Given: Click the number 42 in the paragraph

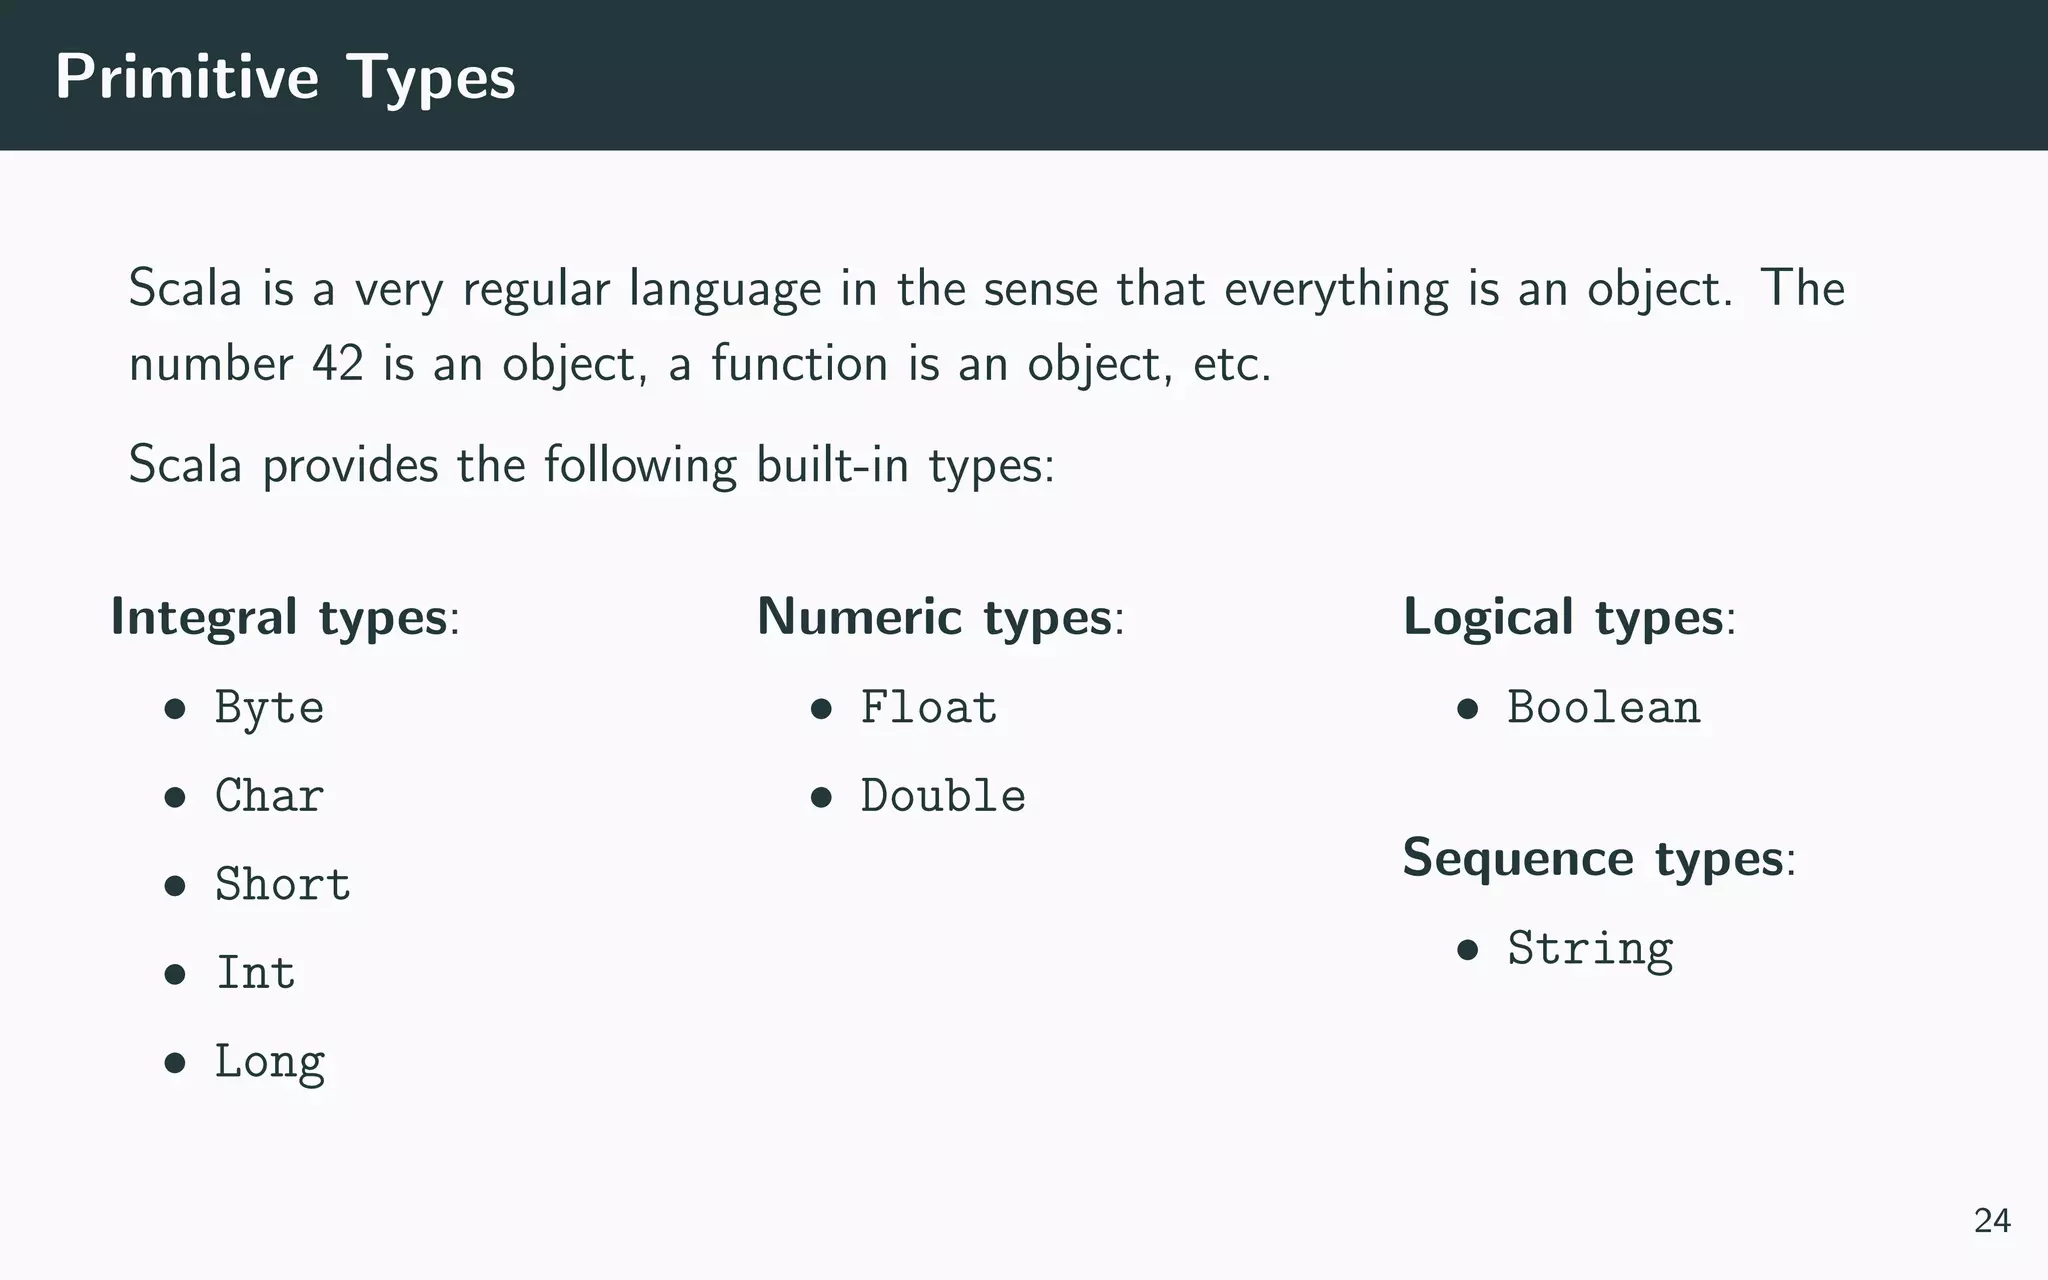Looking at the screenshot, I should [337, 364].
